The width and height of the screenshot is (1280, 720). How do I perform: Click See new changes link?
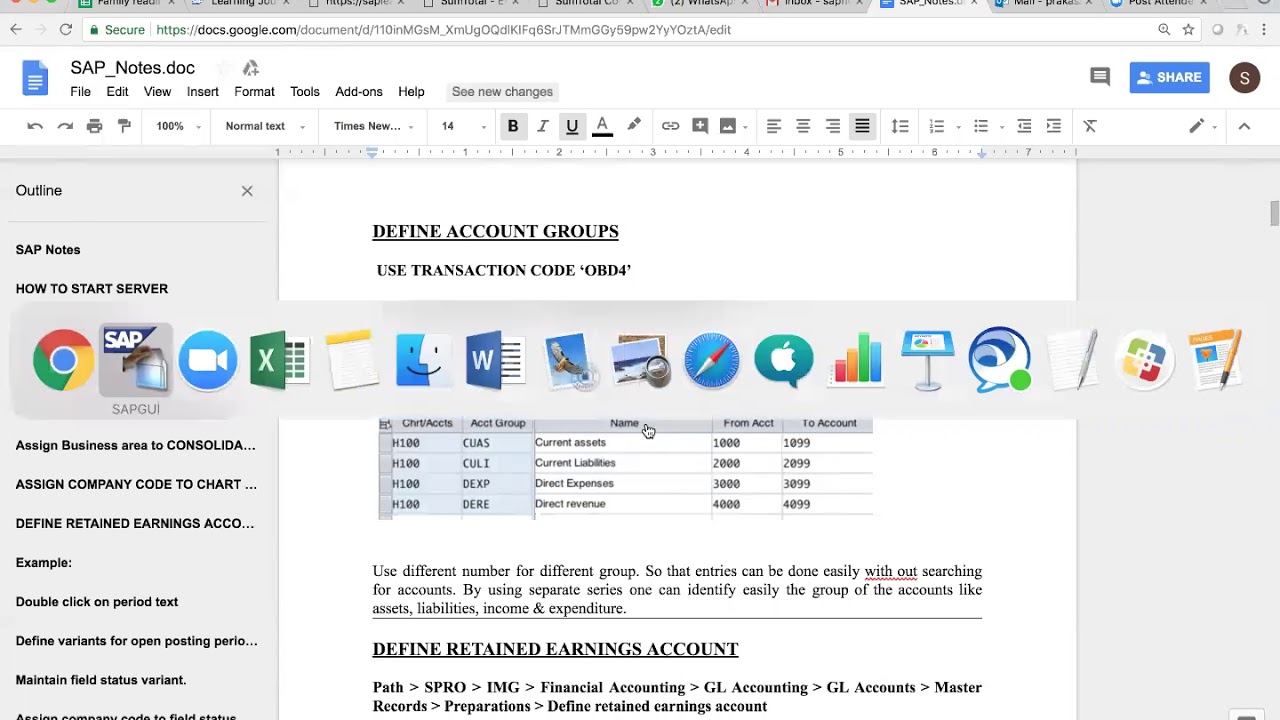(x=502, y=91)
